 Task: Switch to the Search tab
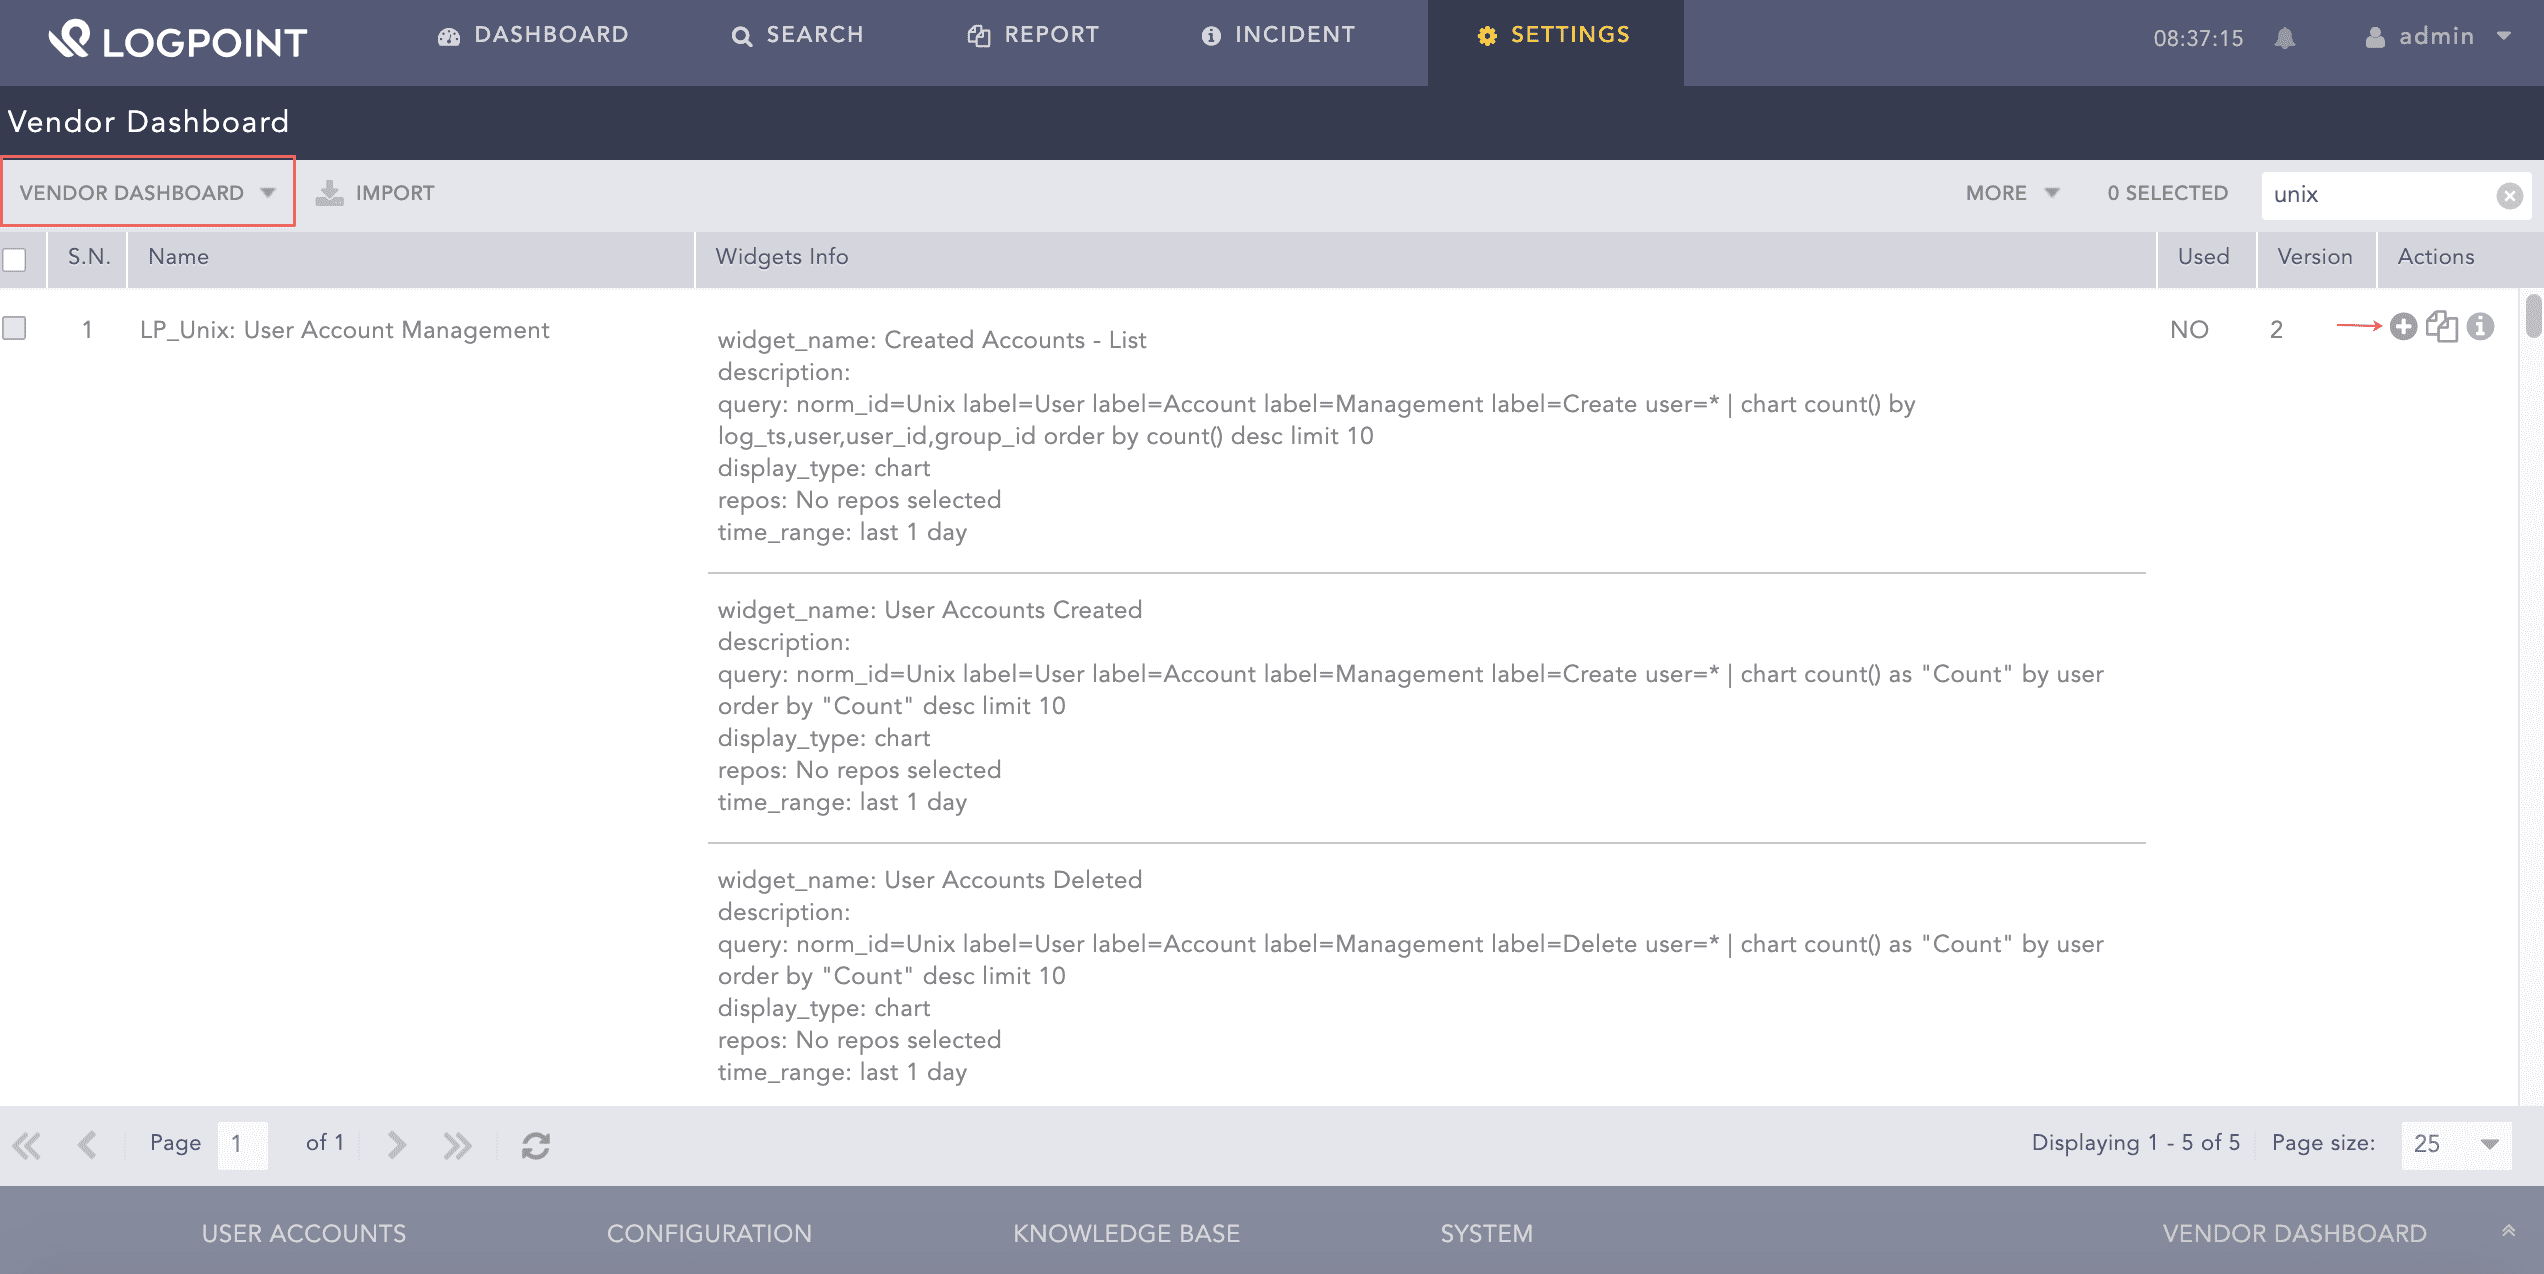(x=798, y=35)
